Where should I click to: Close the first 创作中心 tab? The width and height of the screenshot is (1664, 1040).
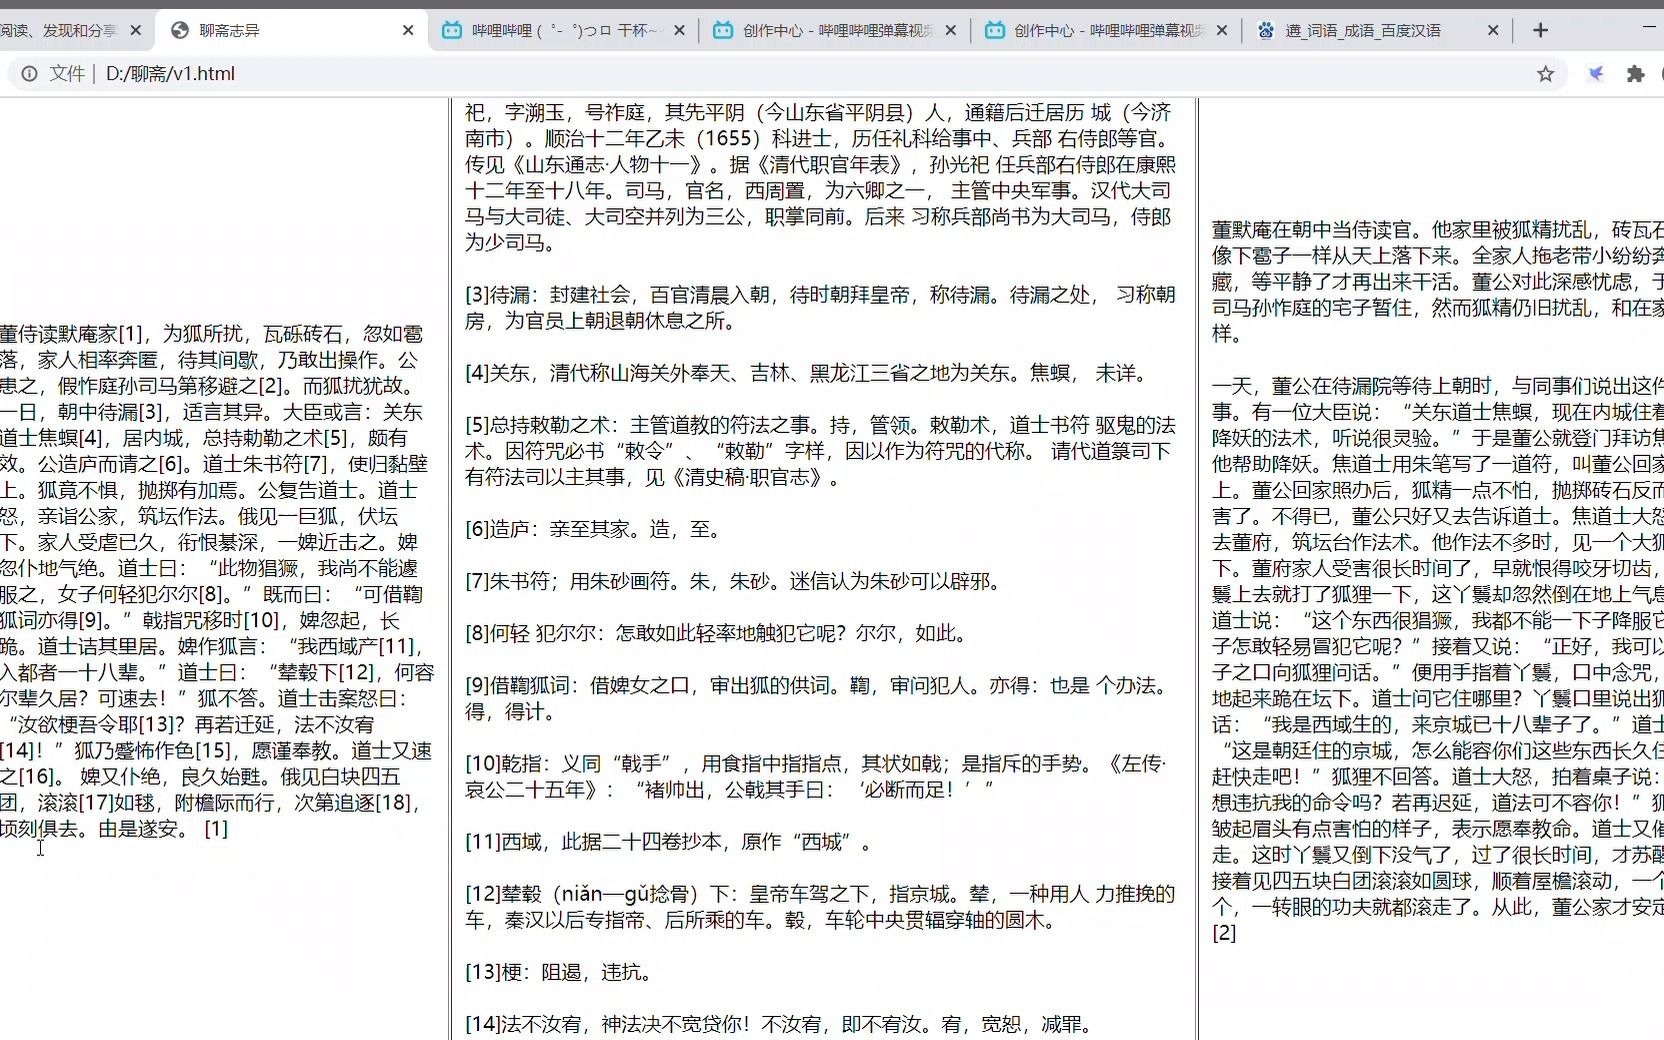pyautogui.click(x=951, y=31)
